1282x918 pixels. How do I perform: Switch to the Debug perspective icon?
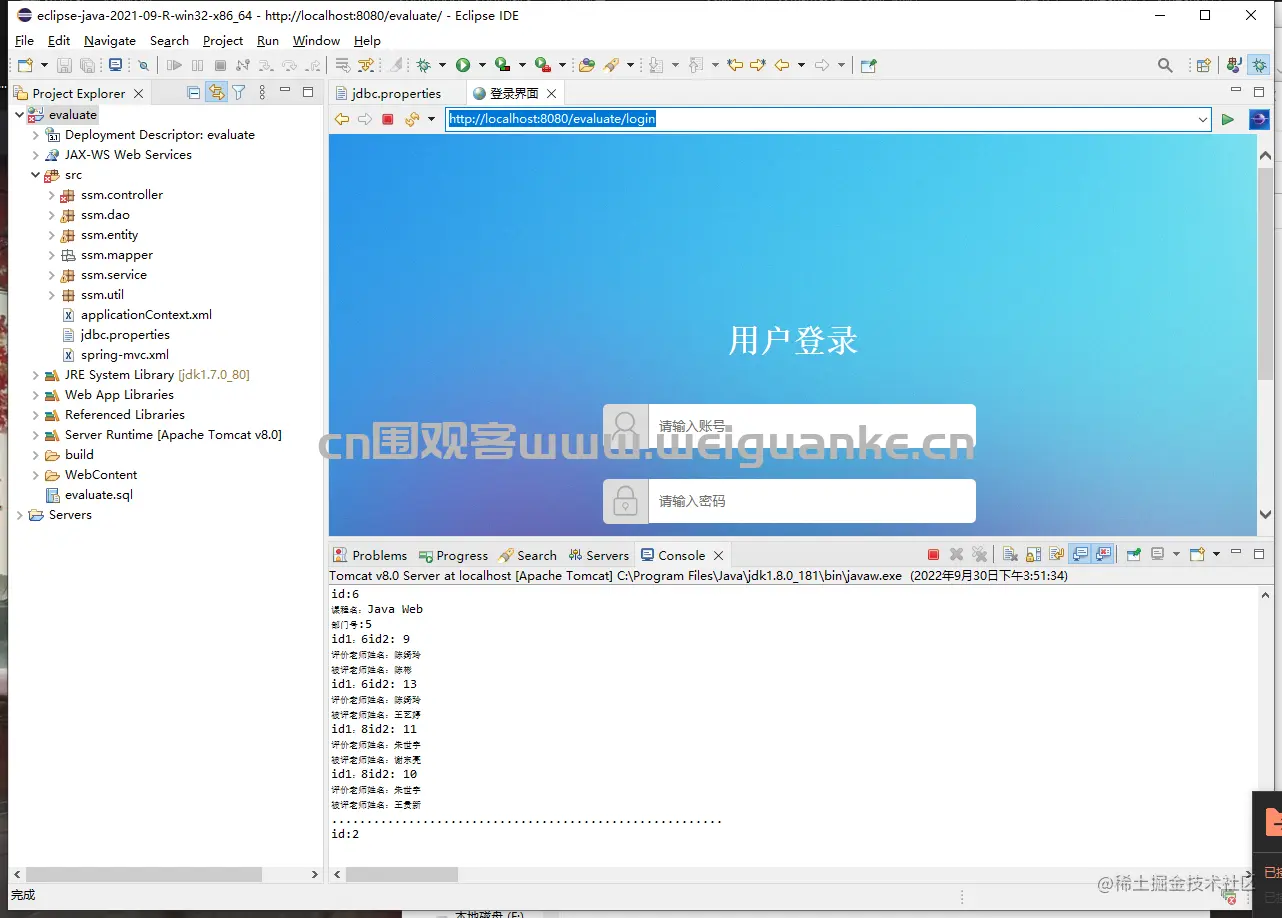tap(1259, 65)
